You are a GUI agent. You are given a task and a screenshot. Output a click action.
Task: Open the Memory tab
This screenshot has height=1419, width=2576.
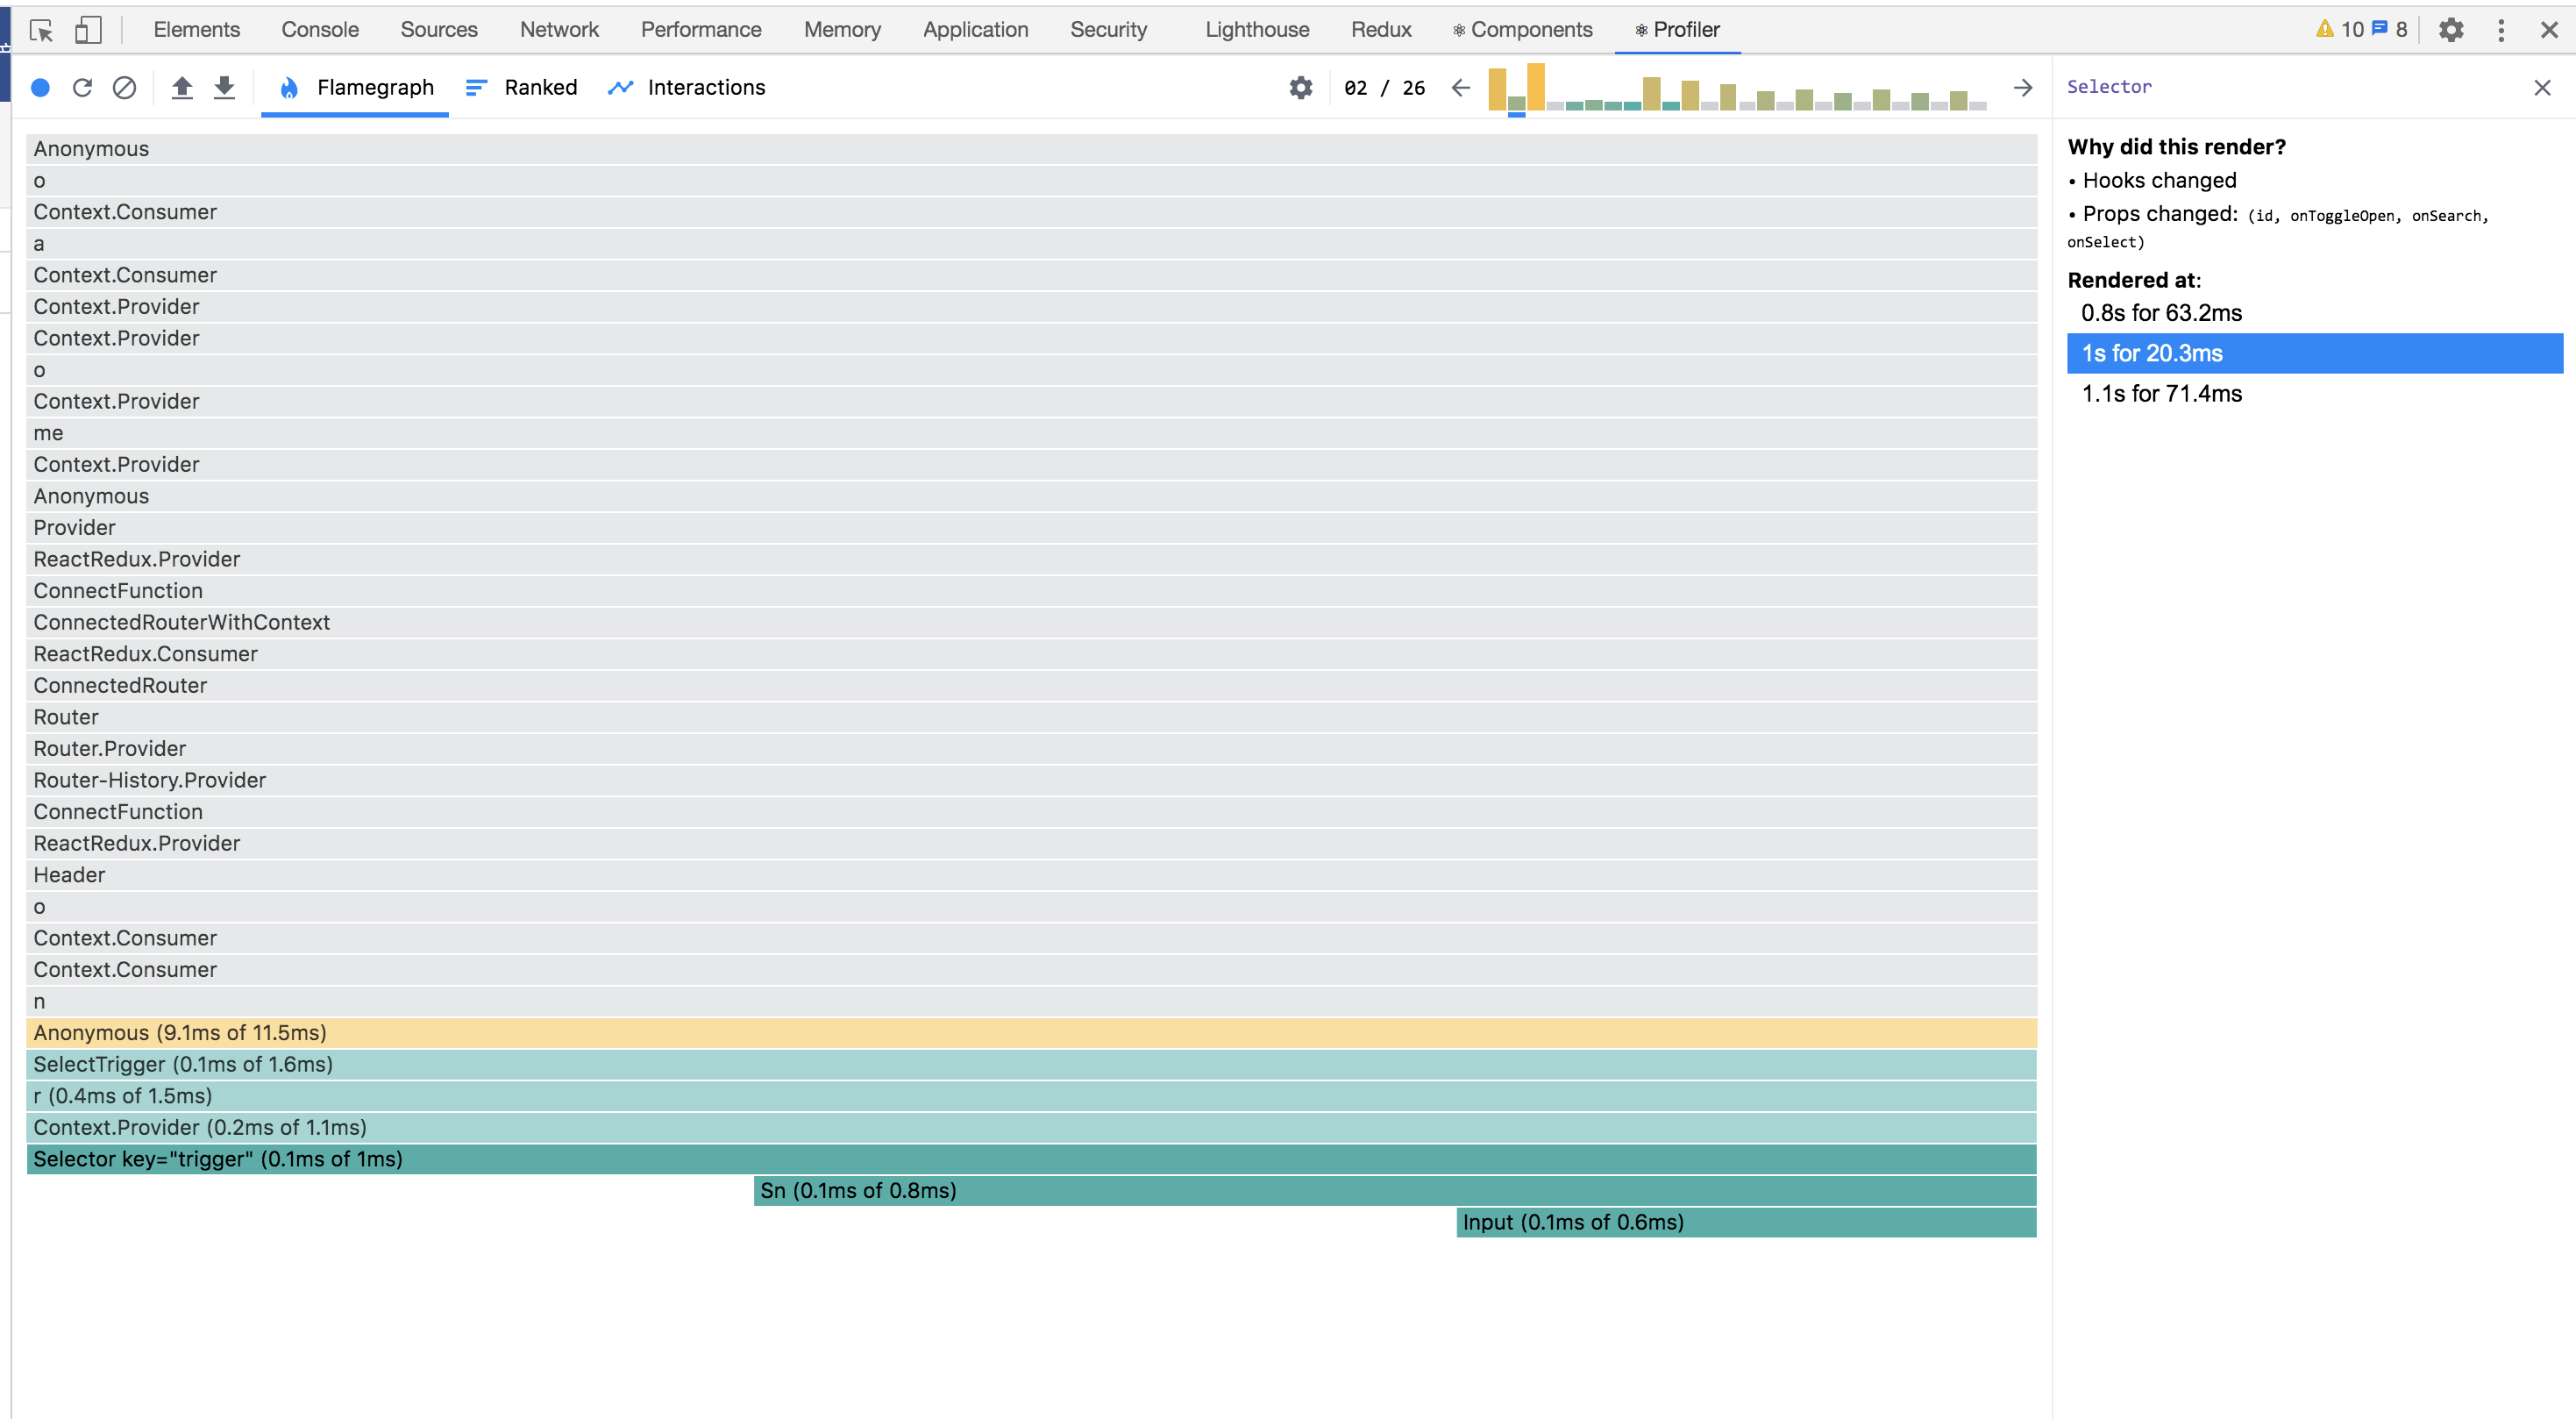842,30
